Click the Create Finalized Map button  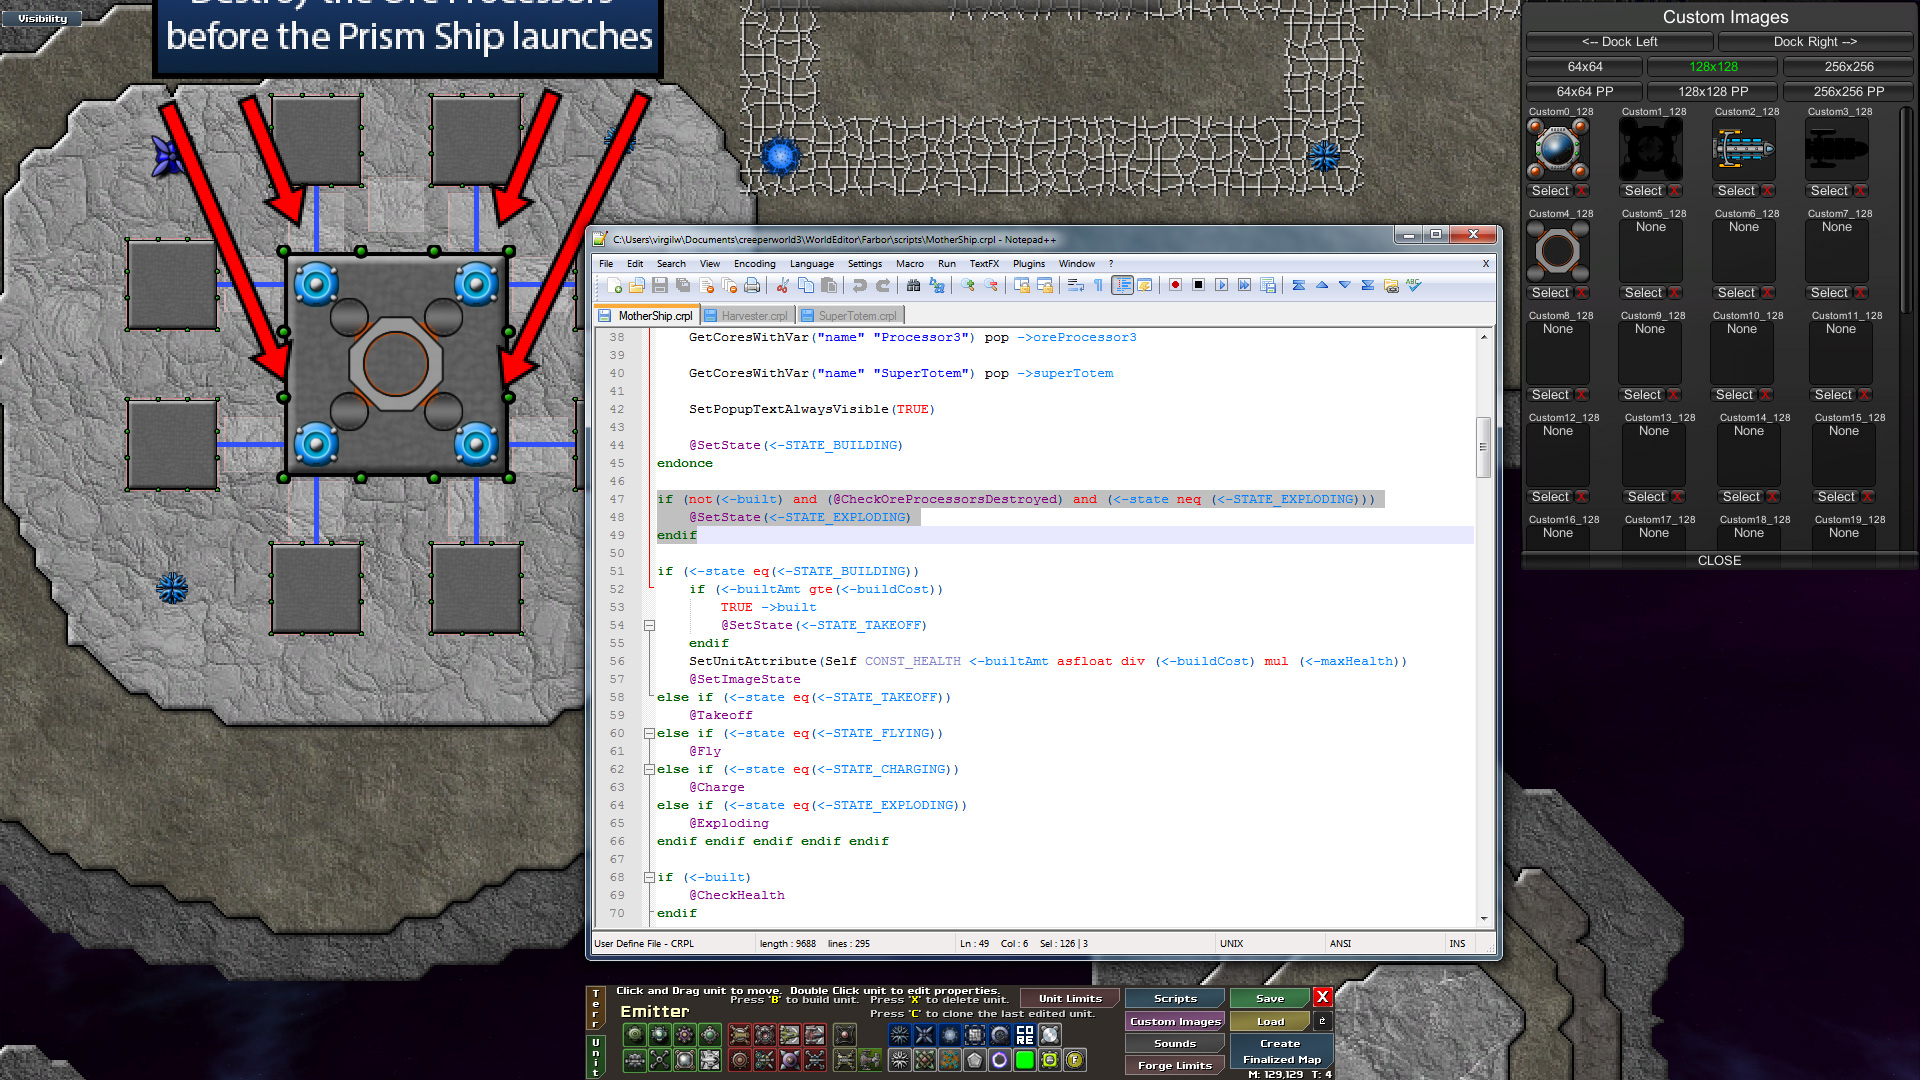(x=1281, y=1051)
